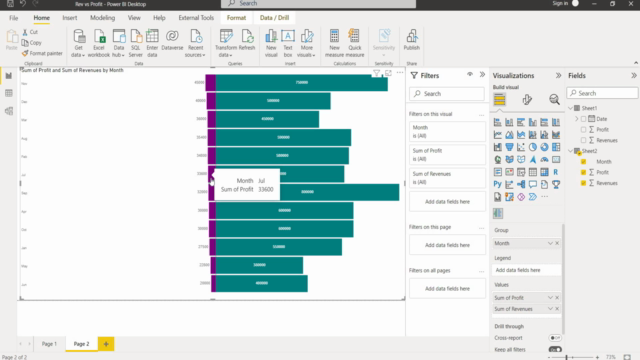Open the Get data menu
The image size is (640, 360).
78,43
